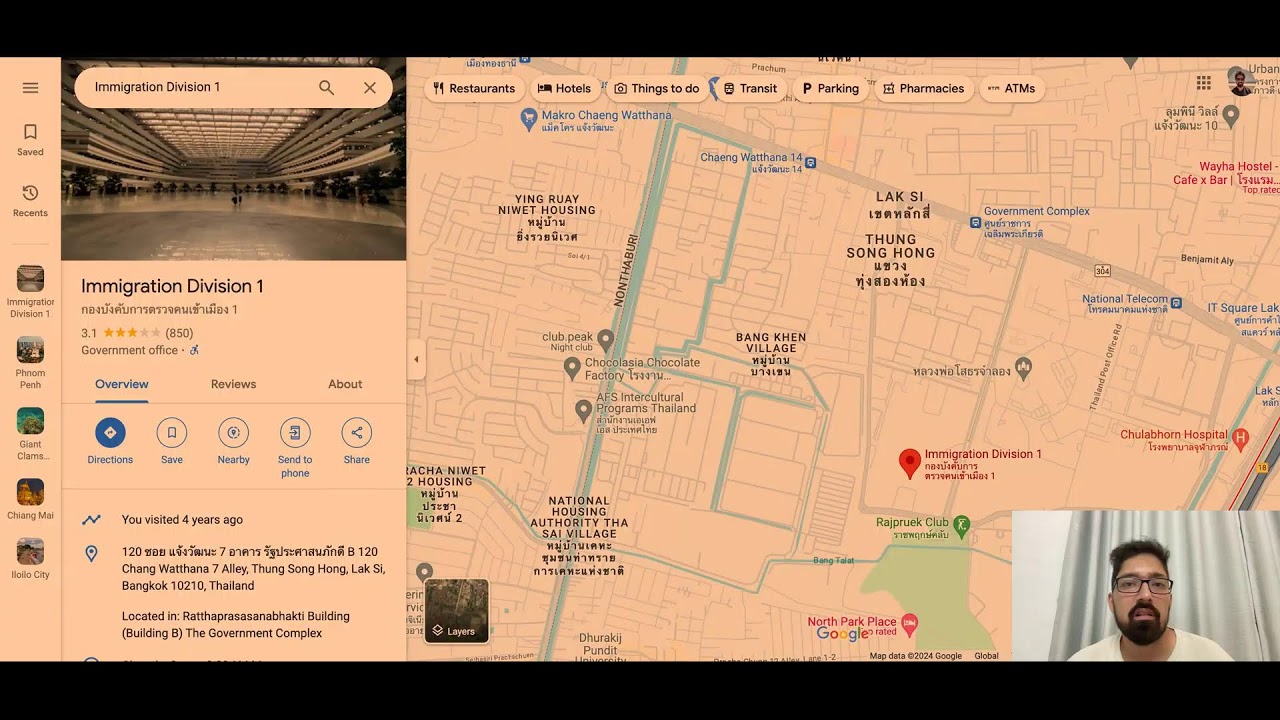Select AFS Intercultural Programs Thailand marker
Screen dimensions: 1280x720
584,410
